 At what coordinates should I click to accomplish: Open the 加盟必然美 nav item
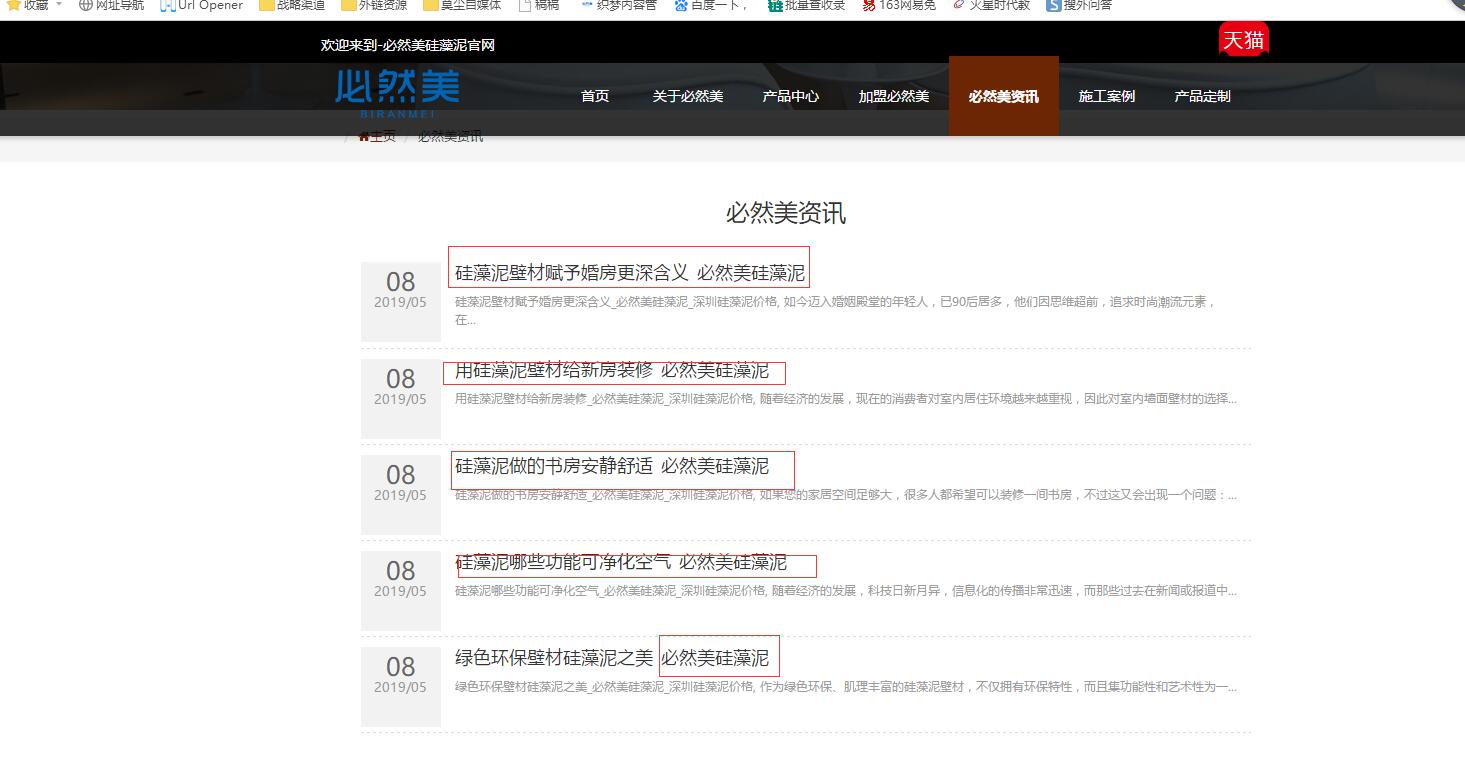[x=893, y=96]
